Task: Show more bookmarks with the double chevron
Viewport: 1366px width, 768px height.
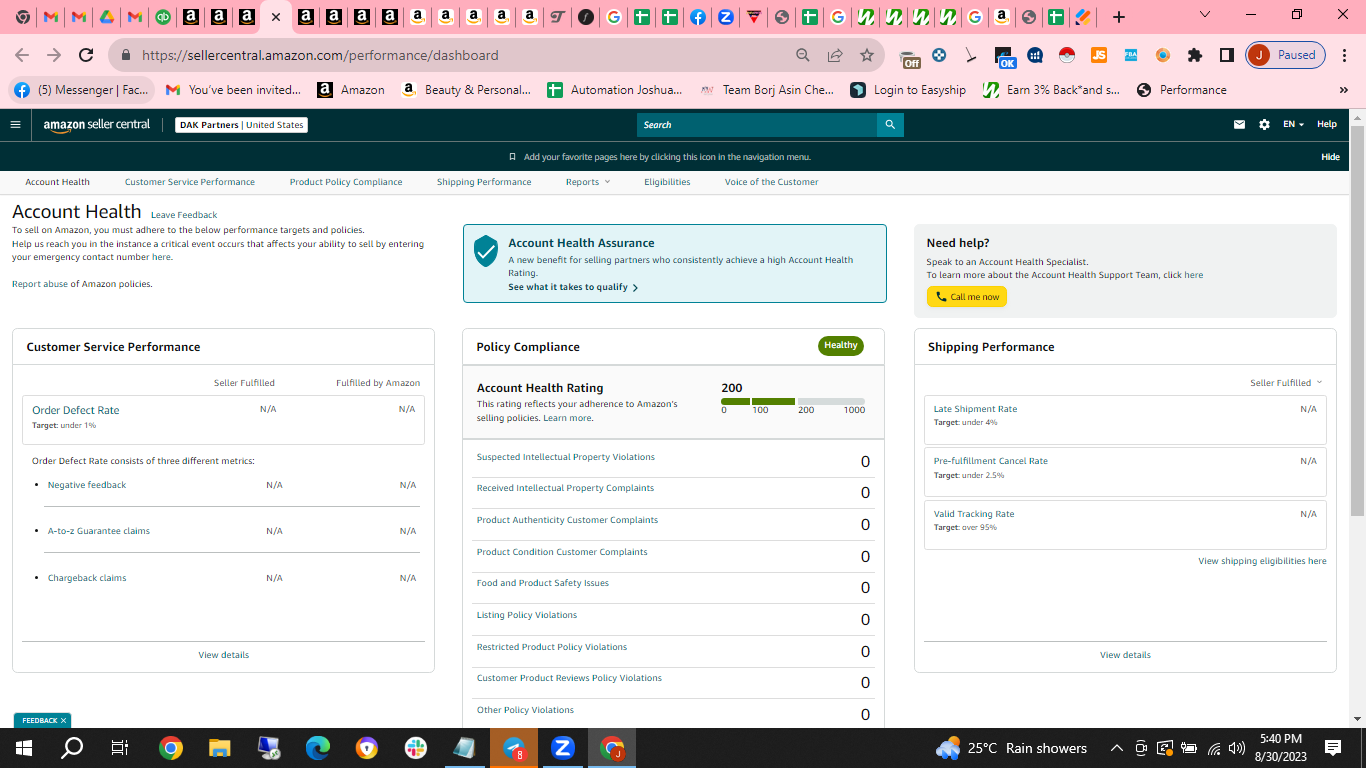Action: click(1343, 90)
